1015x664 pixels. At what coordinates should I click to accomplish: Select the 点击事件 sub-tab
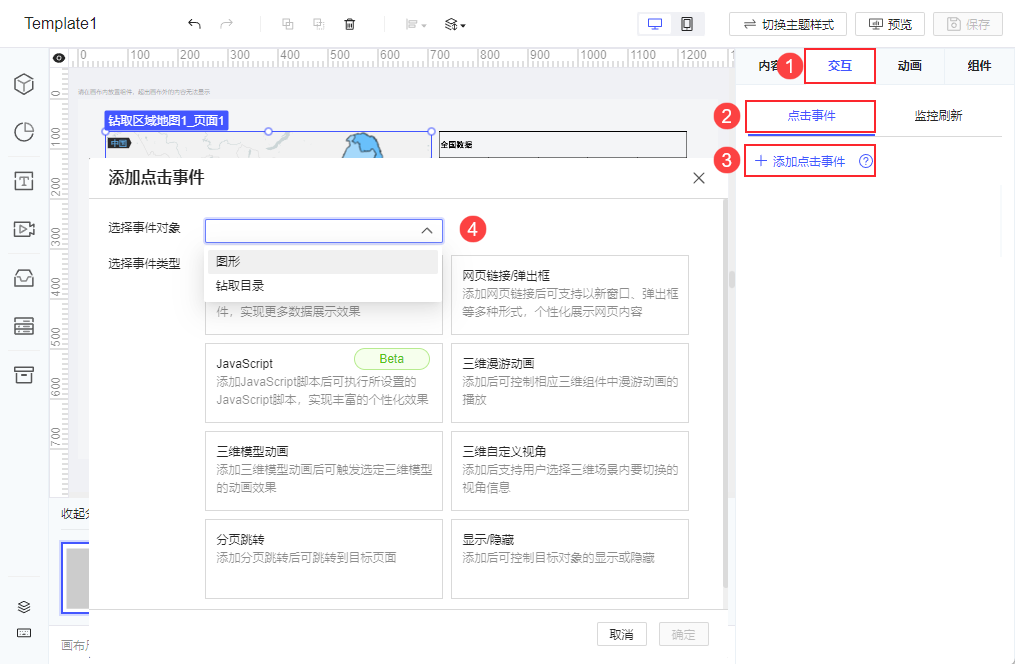point(811,116)
